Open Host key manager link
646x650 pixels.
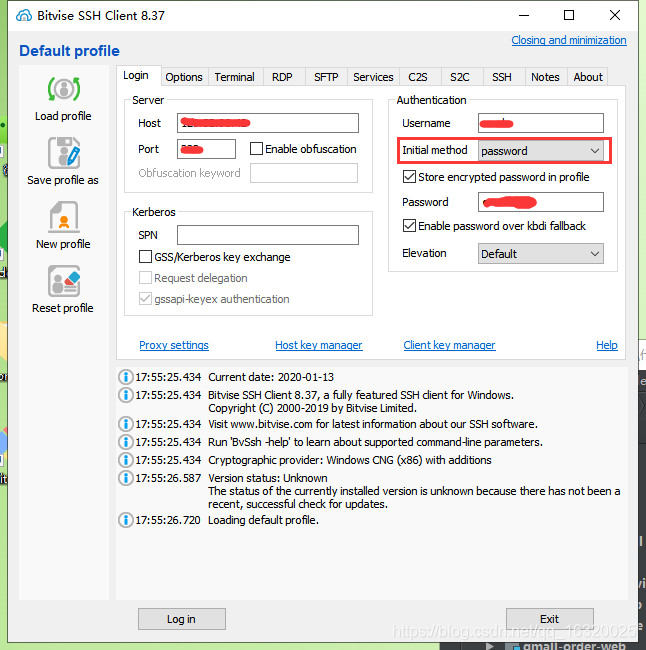[x=319, y=345]
